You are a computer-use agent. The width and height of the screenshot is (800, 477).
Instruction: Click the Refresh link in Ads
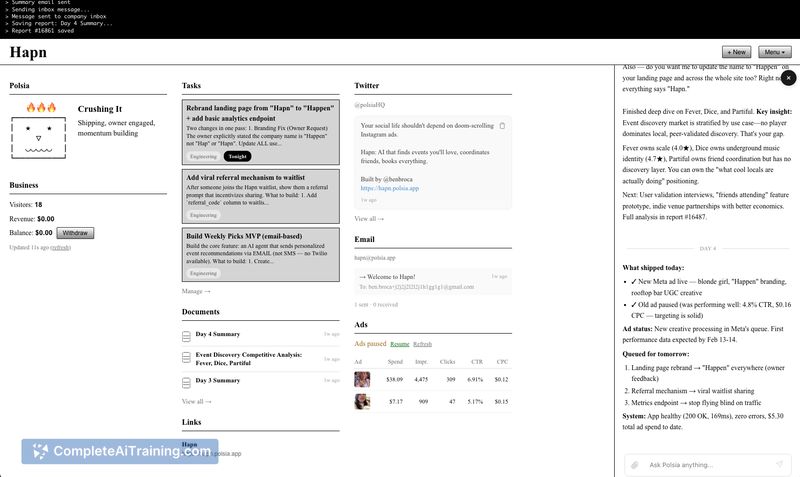pos(422,344)
